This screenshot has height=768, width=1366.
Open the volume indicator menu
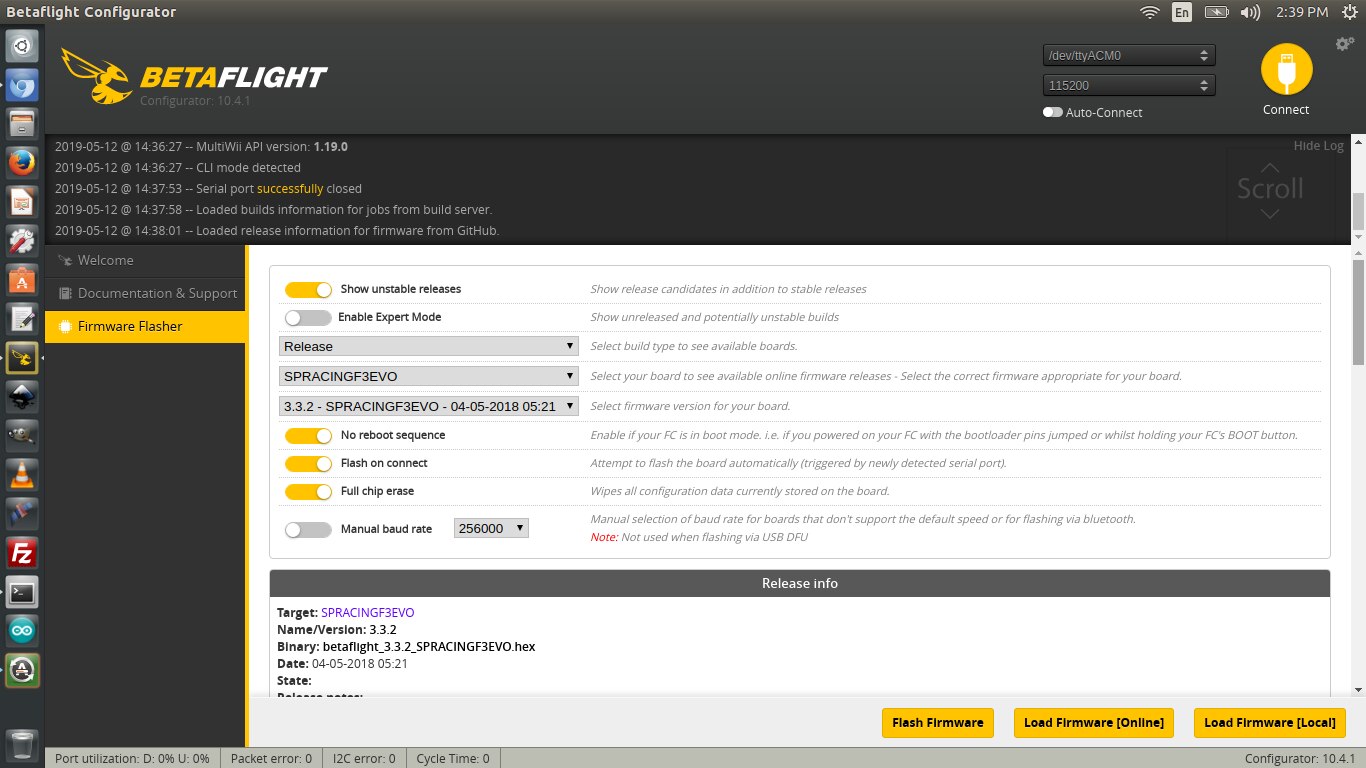click(x=1250, y=12)
